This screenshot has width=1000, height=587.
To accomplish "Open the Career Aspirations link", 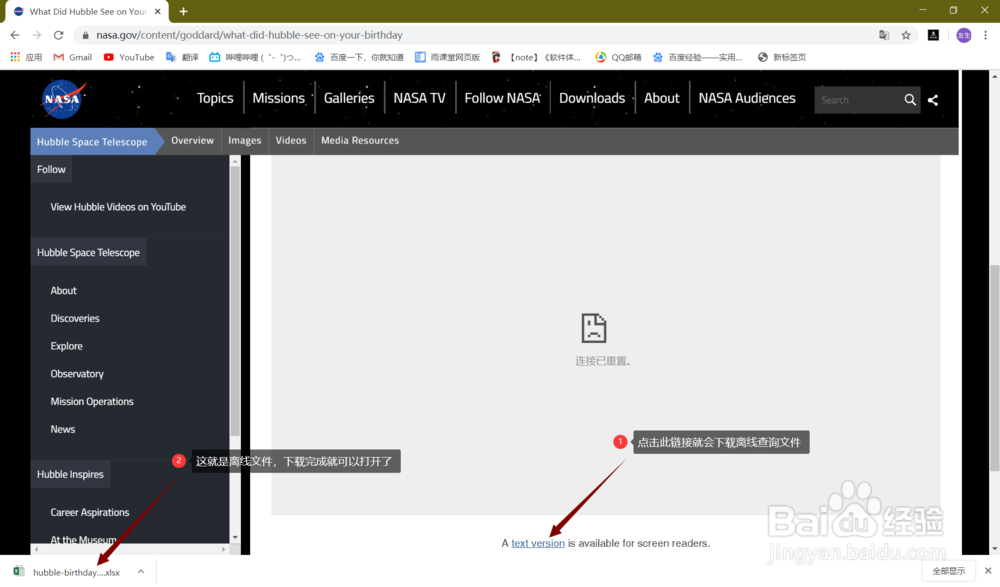I will [x=89, y=512].
